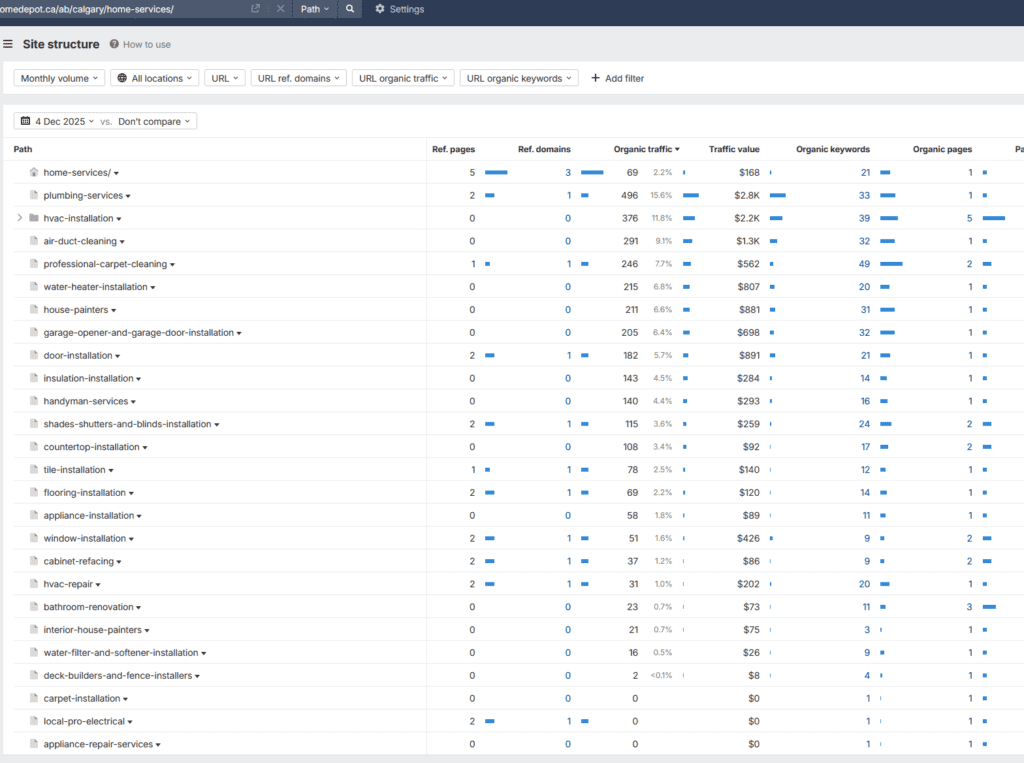Toggle the hamburger sidebar menu
The width and height of the screenshot is (1024, 763).
(x=8, y=44)
